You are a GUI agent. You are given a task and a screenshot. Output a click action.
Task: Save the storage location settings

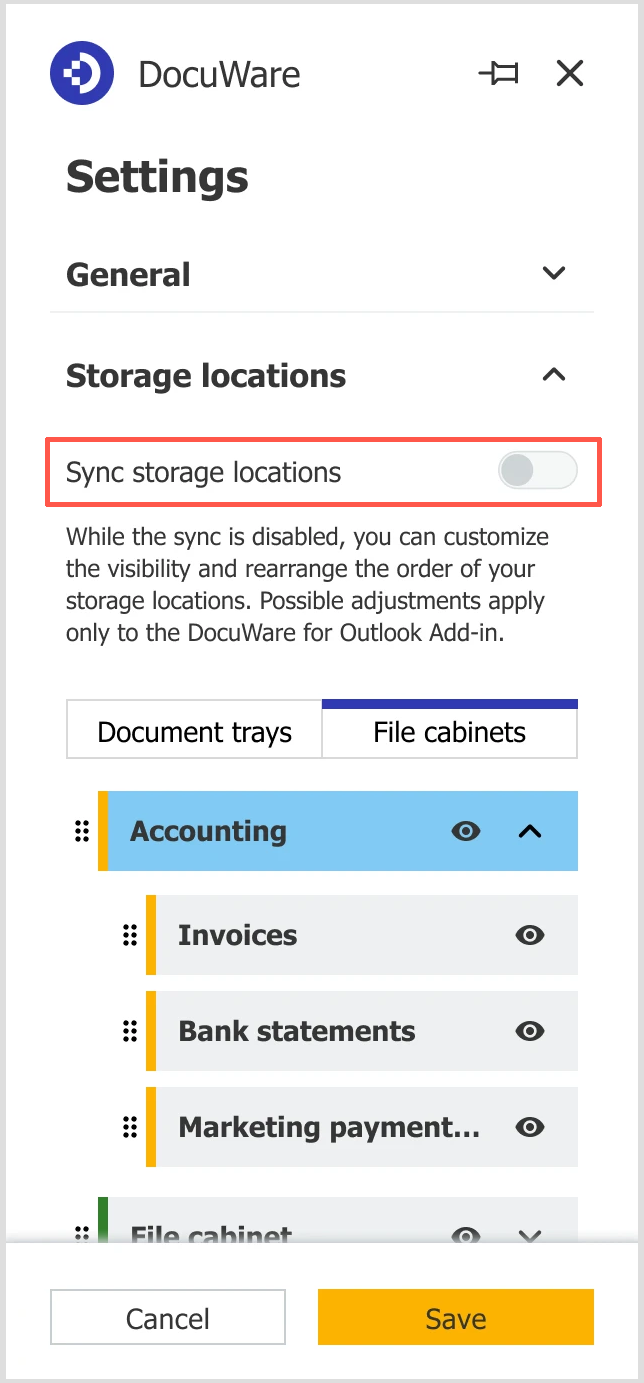click(455, 1317)
